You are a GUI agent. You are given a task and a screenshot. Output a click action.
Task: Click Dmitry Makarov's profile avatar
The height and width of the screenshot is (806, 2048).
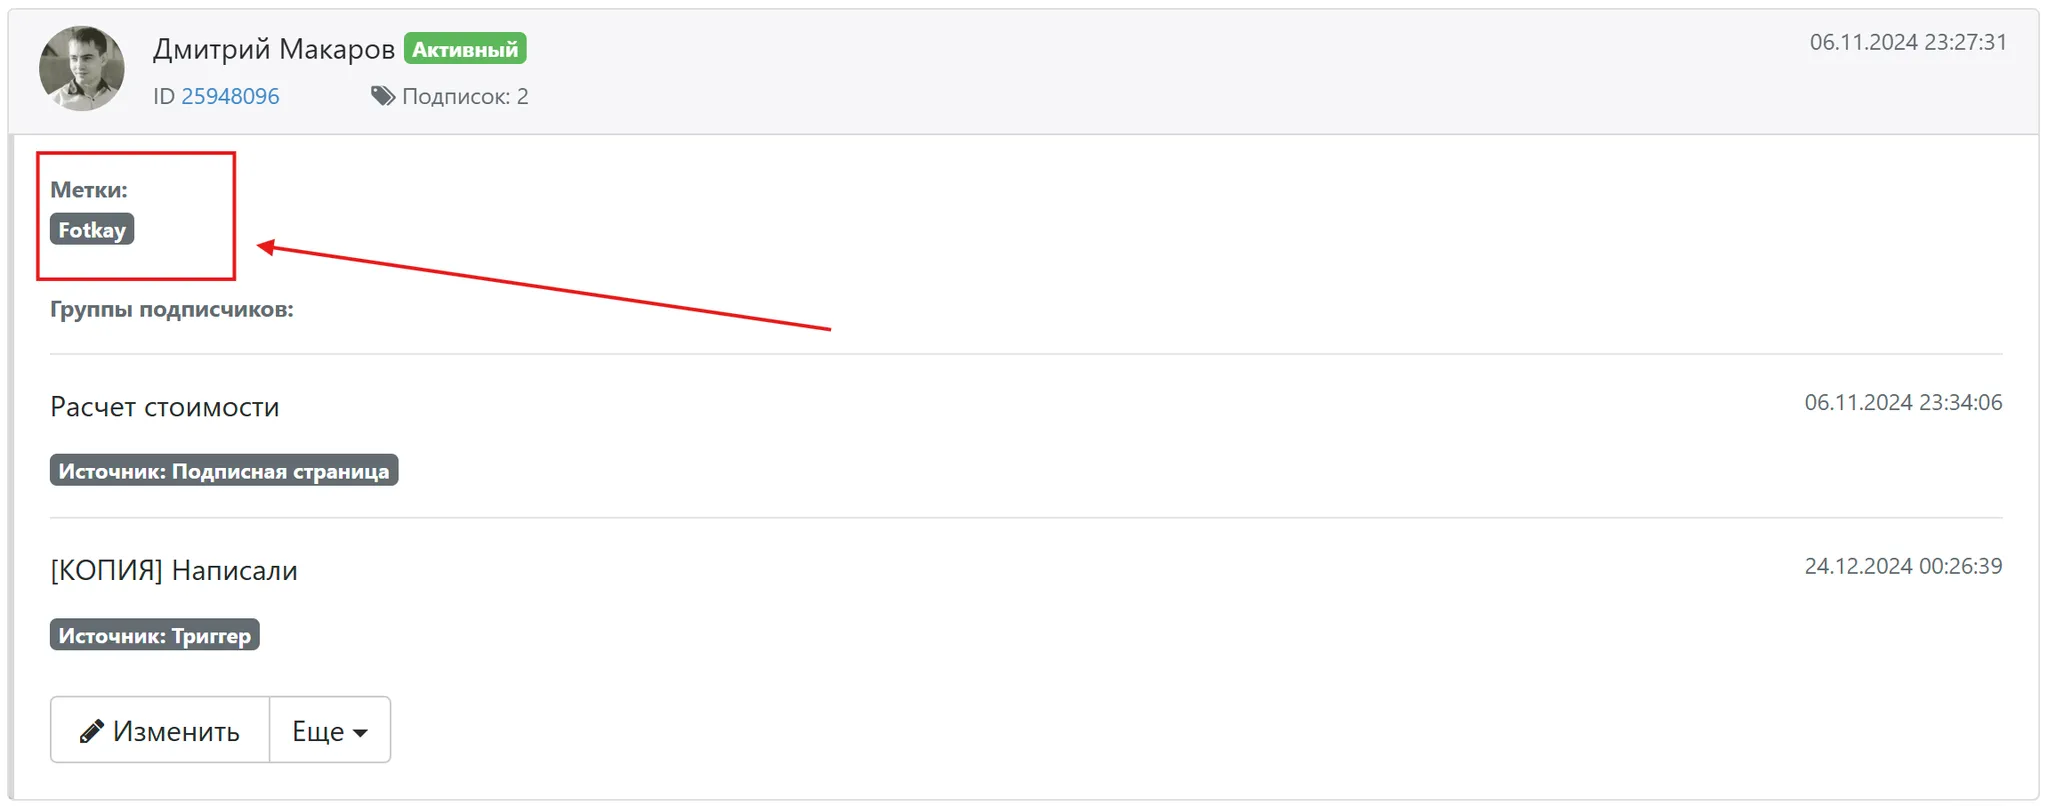pos(82,68)
